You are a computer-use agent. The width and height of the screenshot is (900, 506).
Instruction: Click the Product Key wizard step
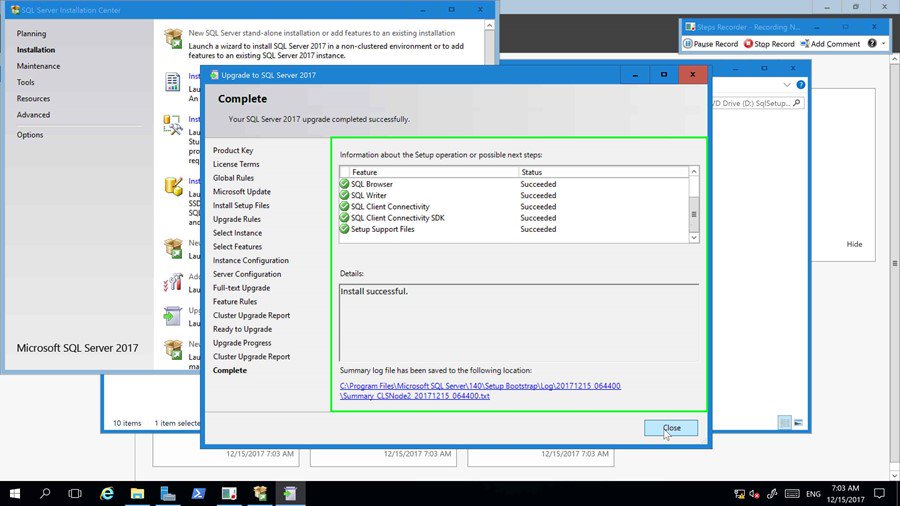click(x=233, y=150)
